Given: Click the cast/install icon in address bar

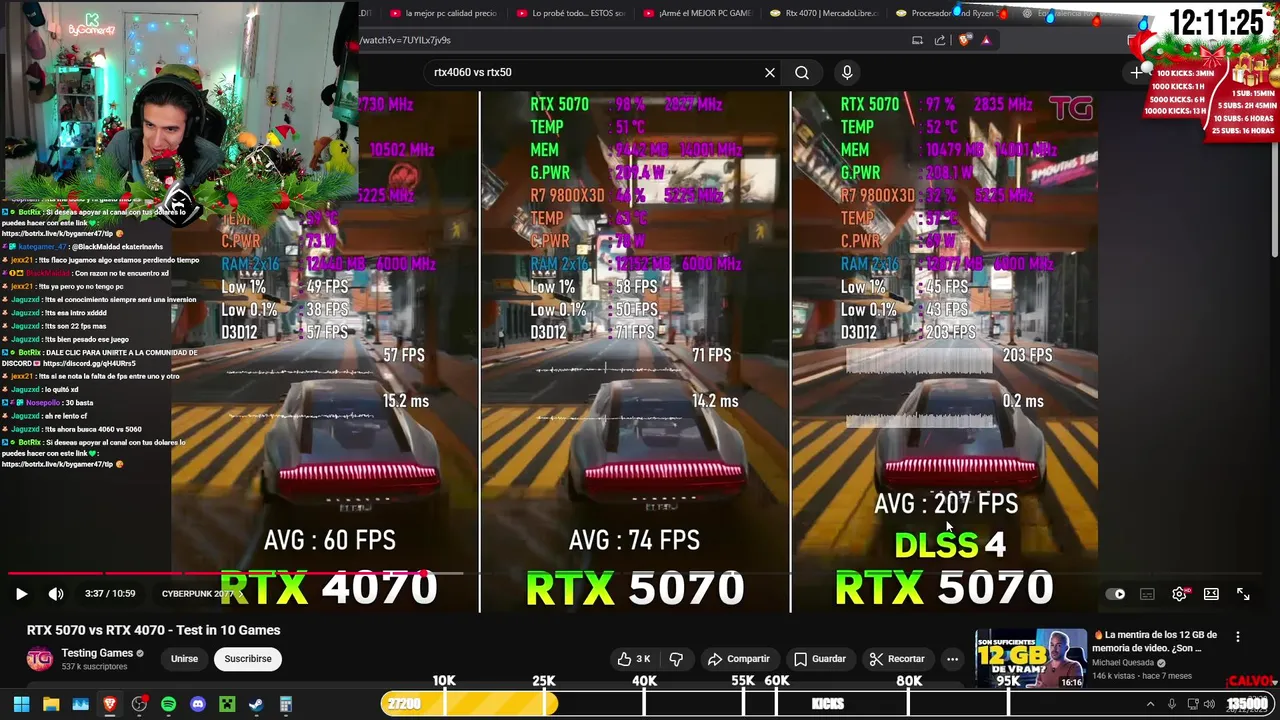Looking at the screenshot, I should [917, 40].
